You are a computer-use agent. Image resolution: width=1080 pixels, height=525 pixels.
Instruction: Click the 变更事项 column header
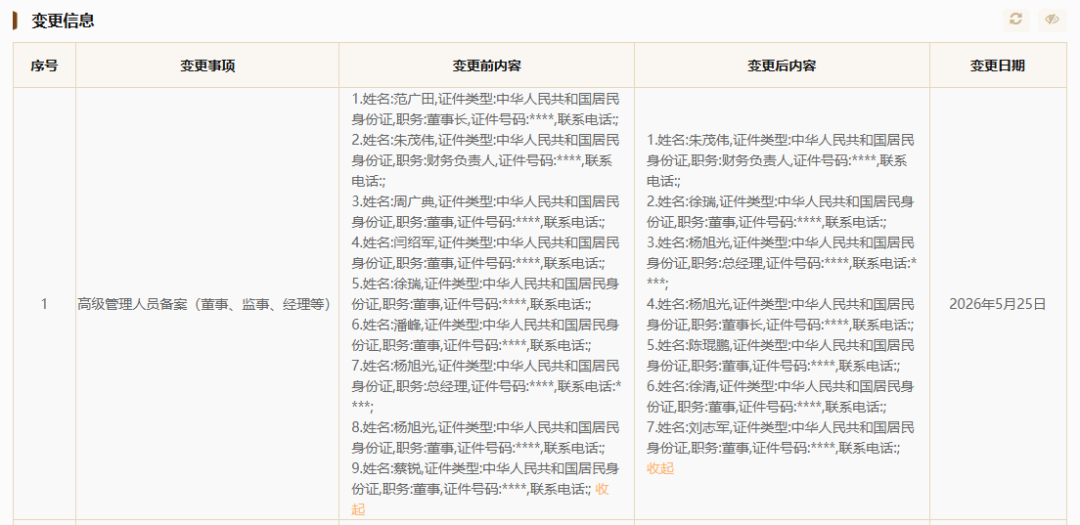point(207,65)
